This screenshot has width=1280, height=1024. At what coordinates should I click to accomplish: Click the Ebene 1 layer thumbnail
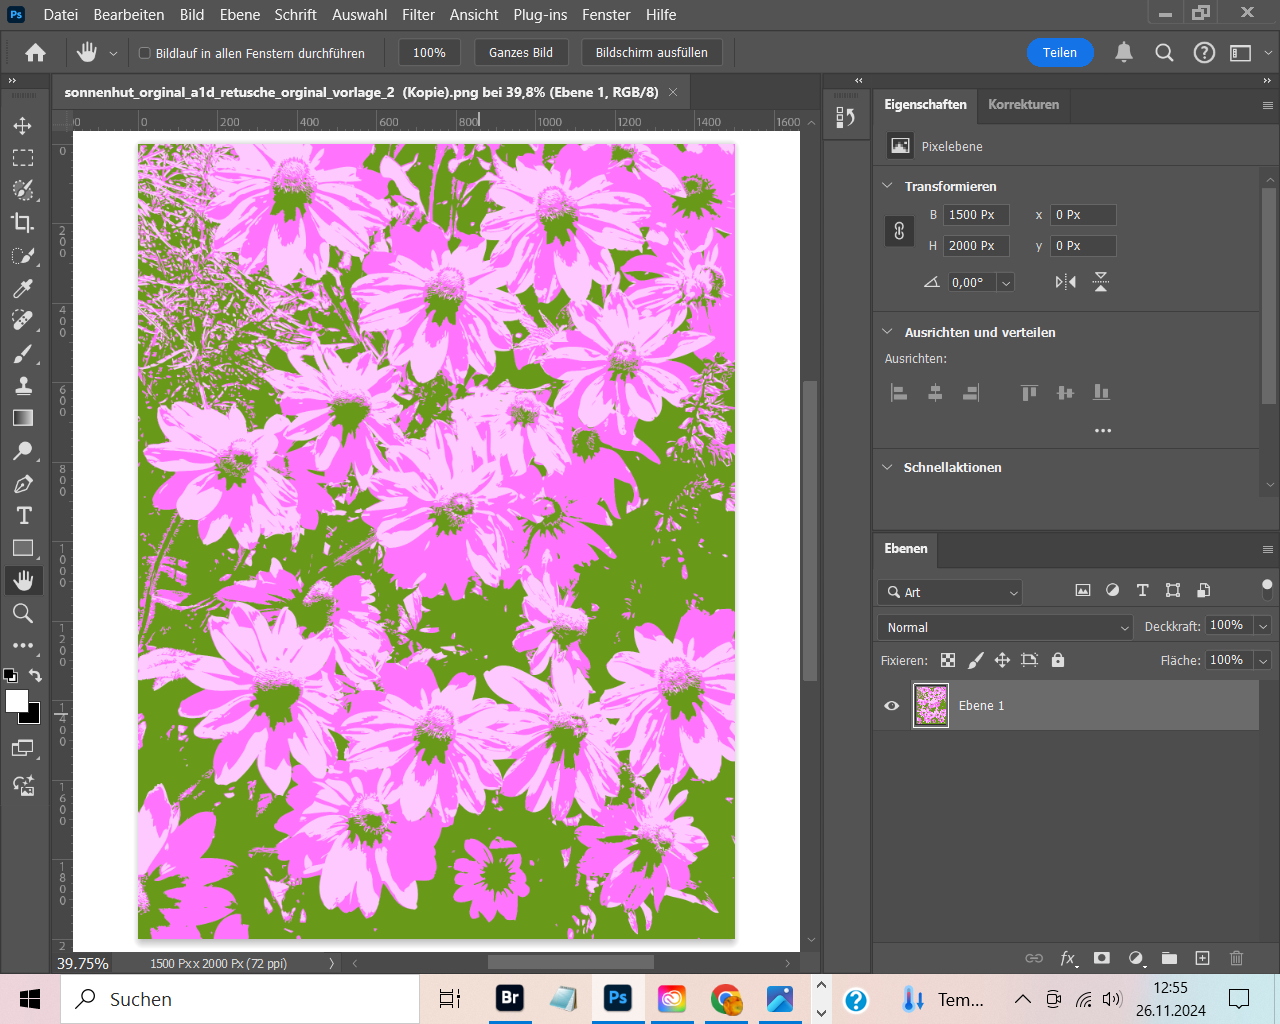coord(931,705)
